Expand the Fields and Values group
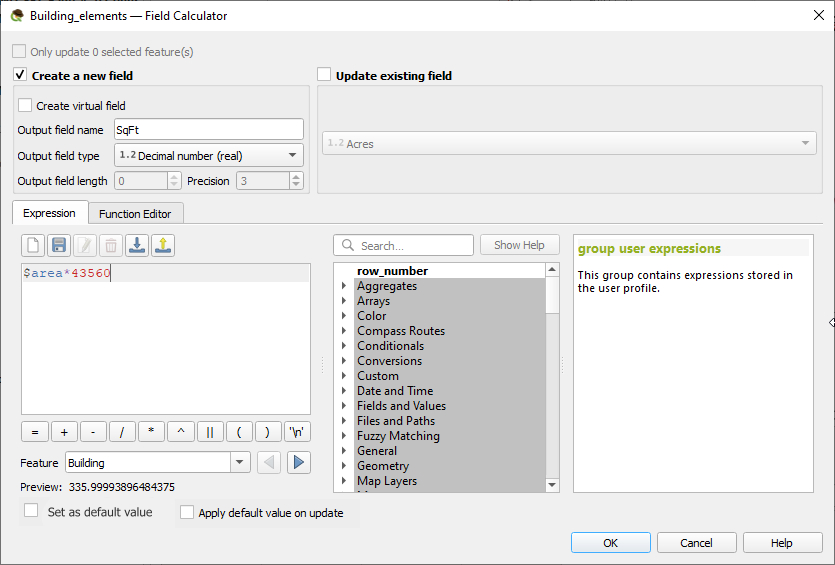The width and height of the screenshot is (835, 565). pos(344,405)
